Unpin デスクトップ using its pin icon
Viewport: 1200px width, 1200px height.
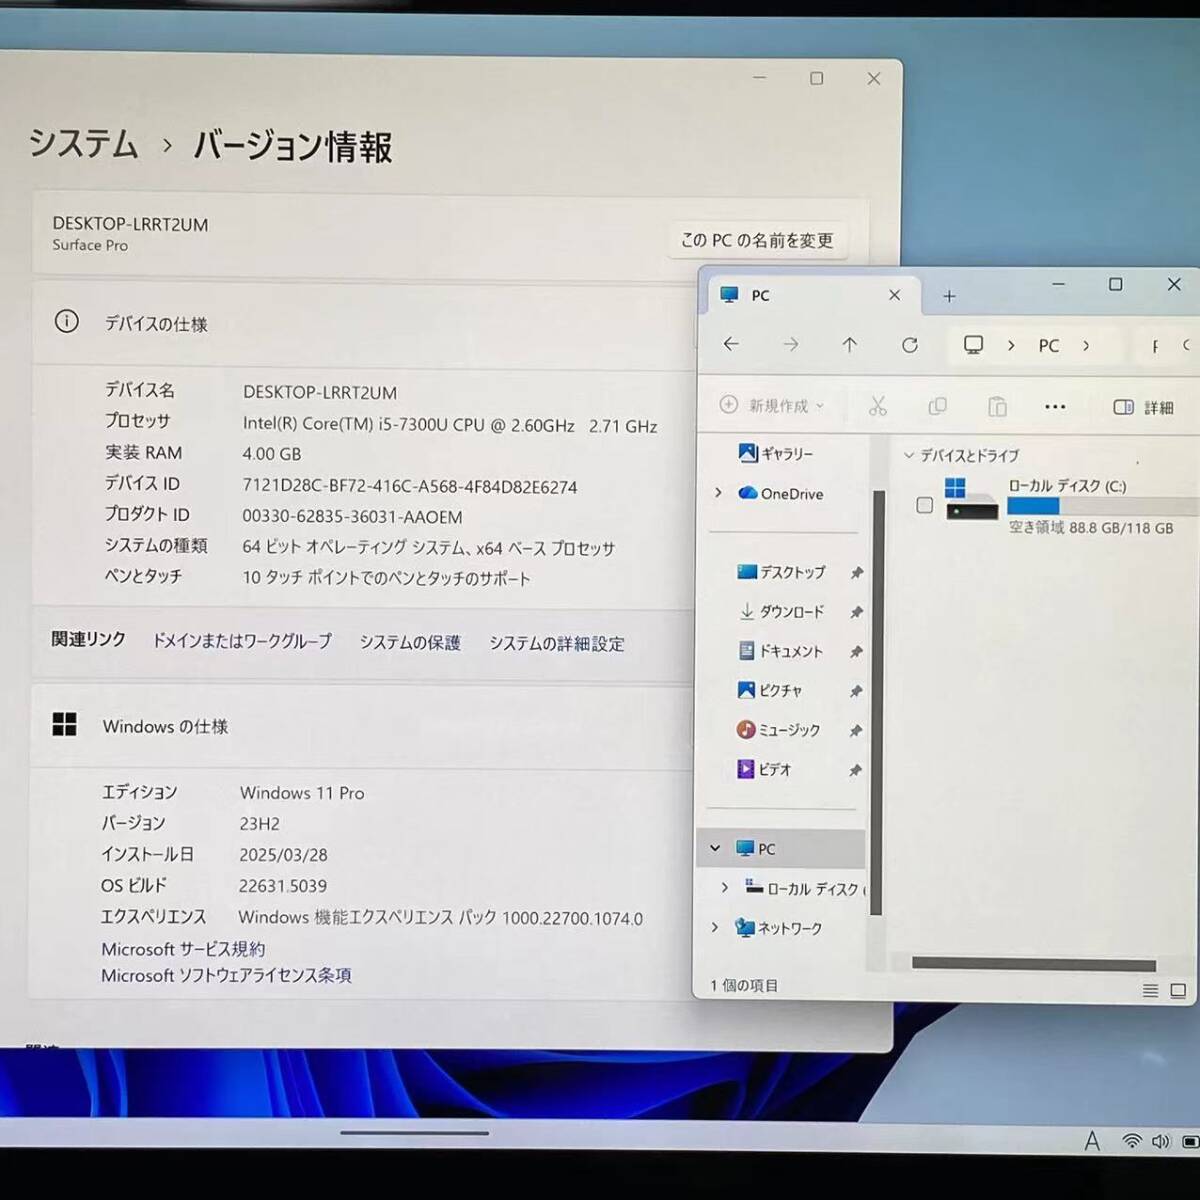[x=857, y=573]
